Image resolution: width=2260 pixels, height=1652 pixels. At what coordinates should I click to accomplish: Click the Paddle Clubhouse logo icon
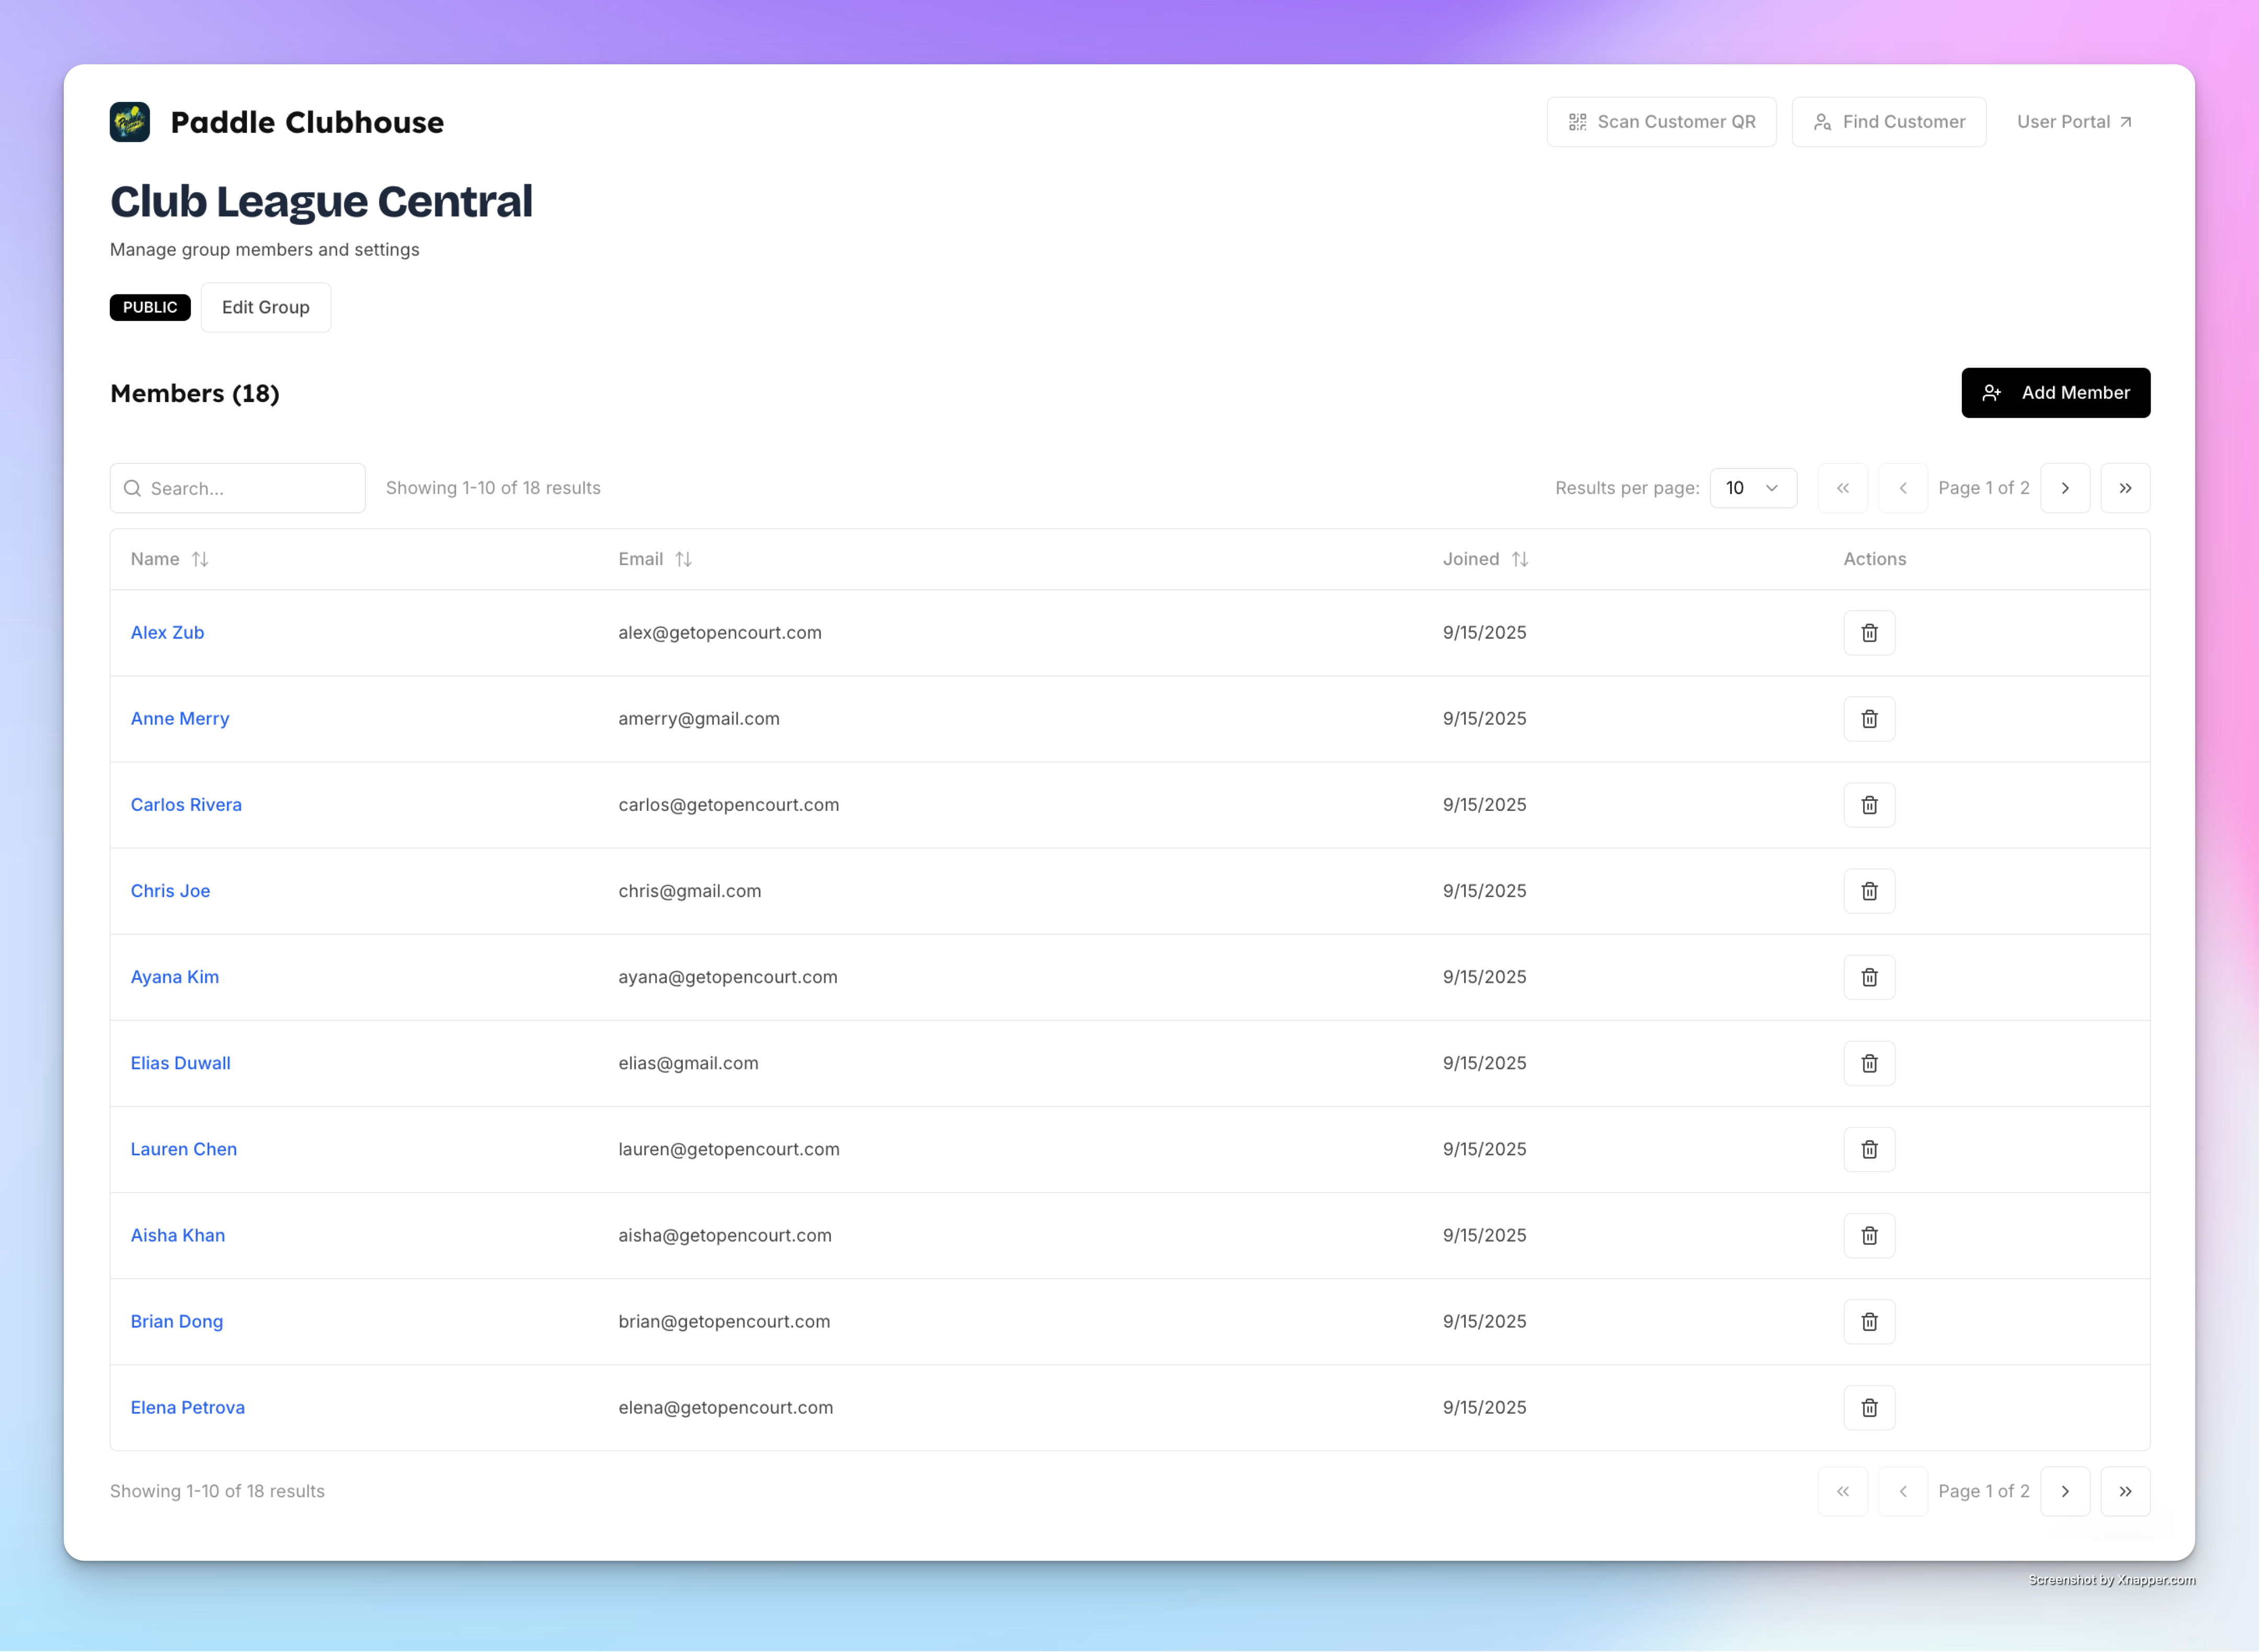tap(130, 122)
